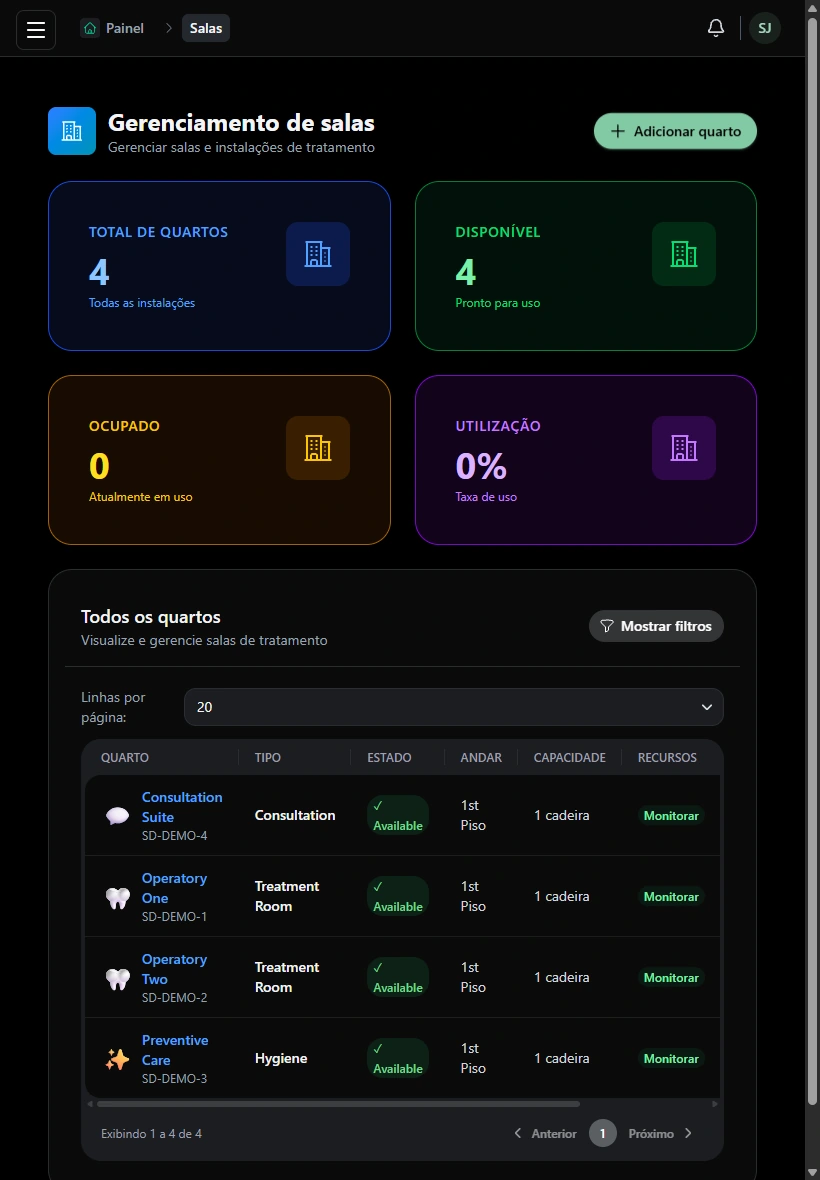Click the table's horizontal scrollbar

coord(339,1104)
